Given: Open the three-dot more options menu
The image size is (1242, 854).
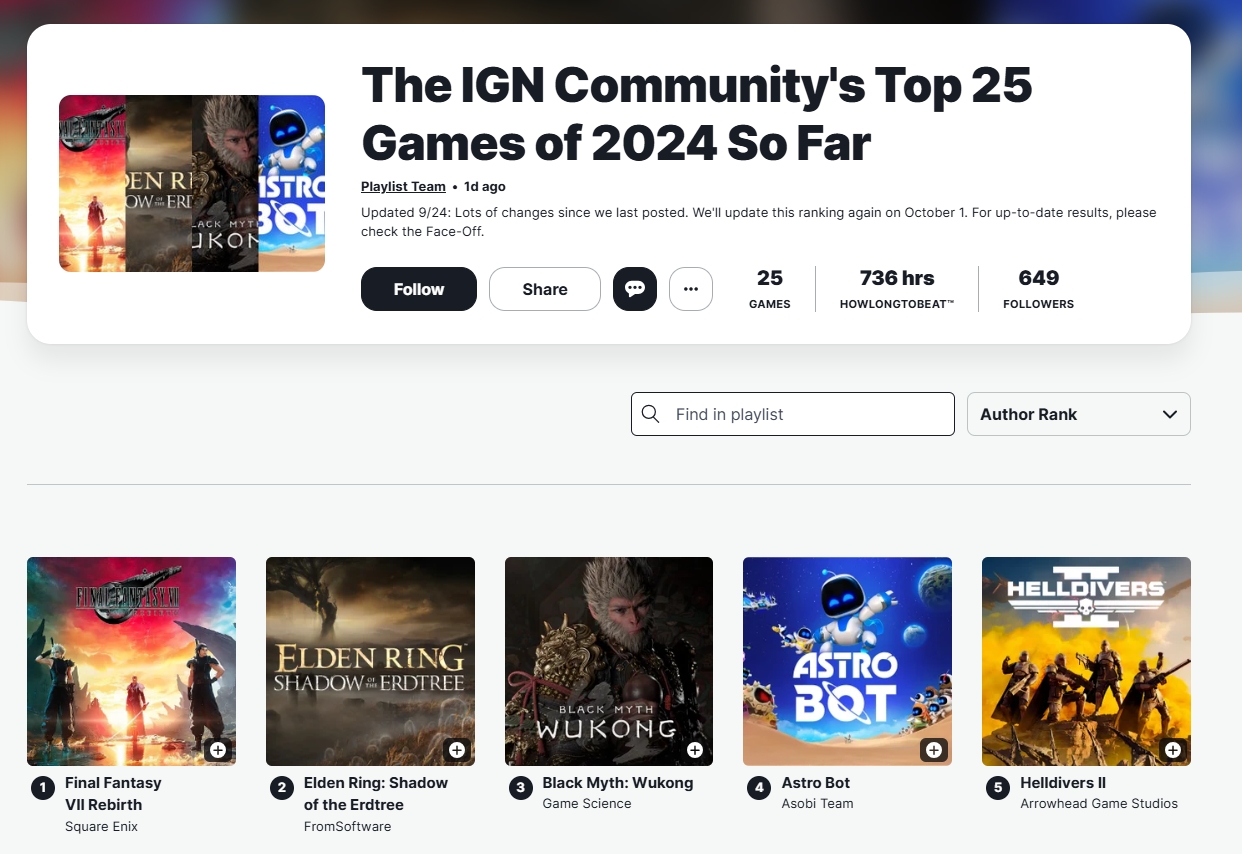Looking at the screenshot, I should [691, 289].
